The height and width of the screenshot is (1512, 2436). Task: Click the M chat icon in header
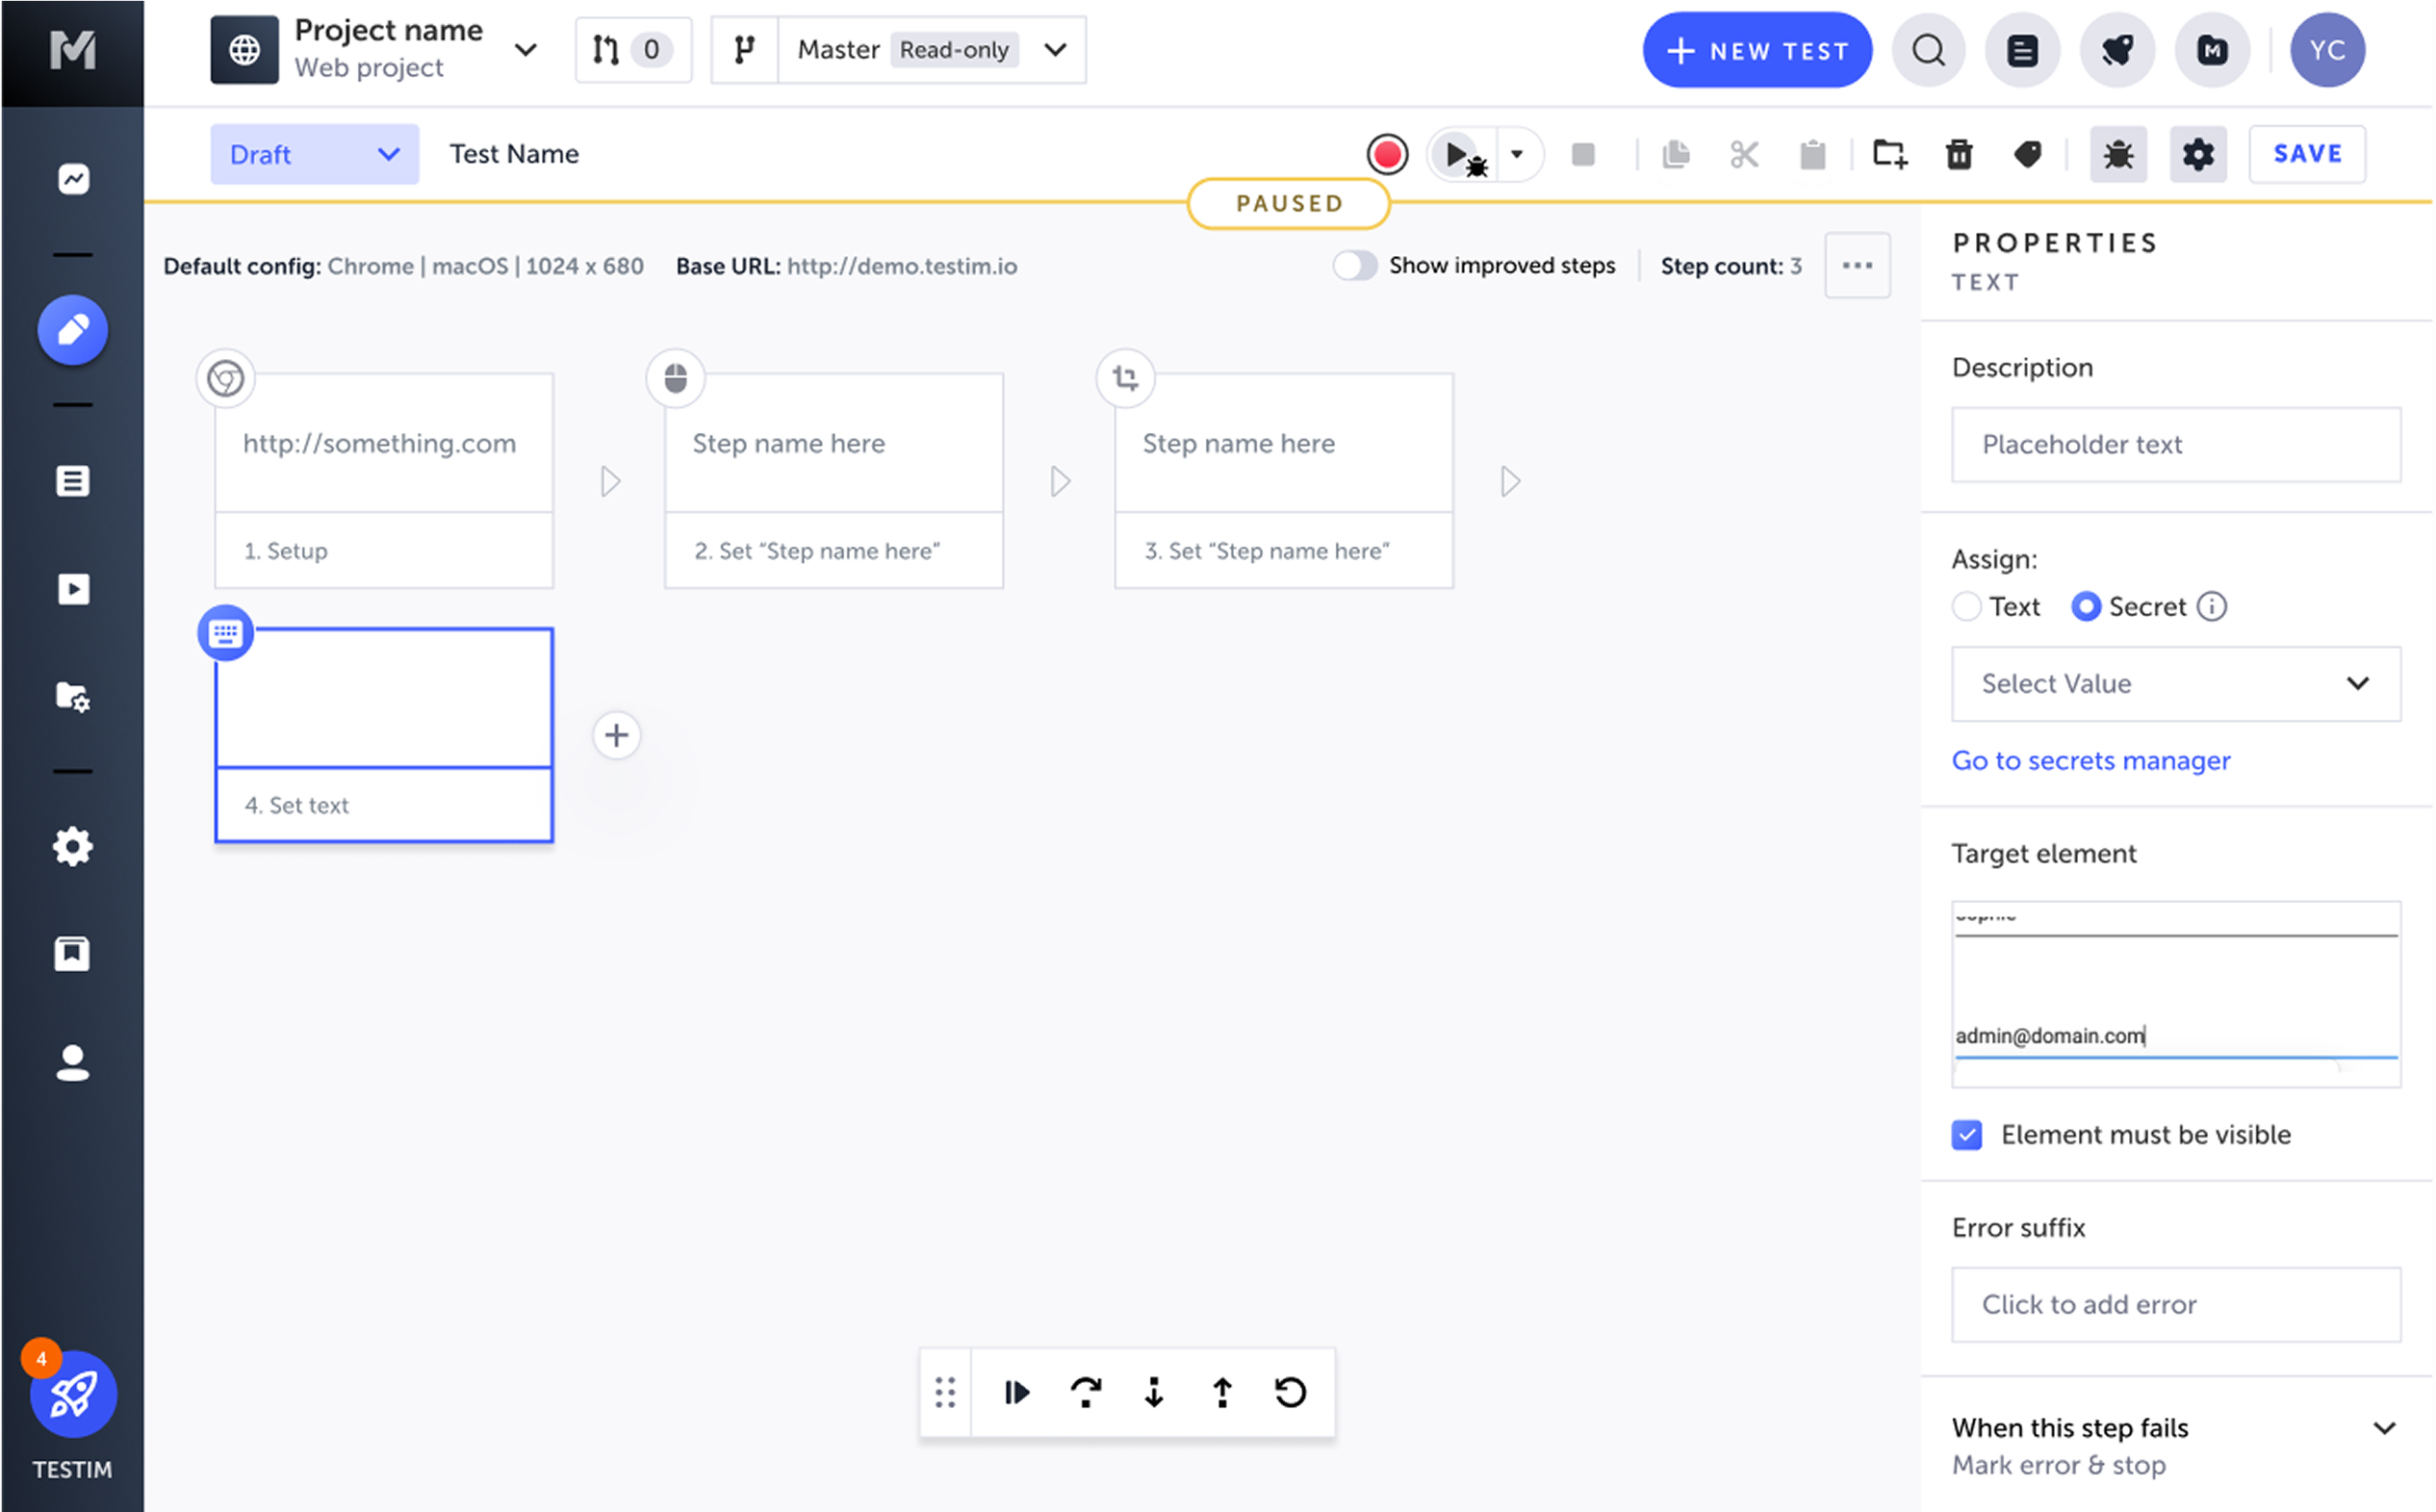2214,50
